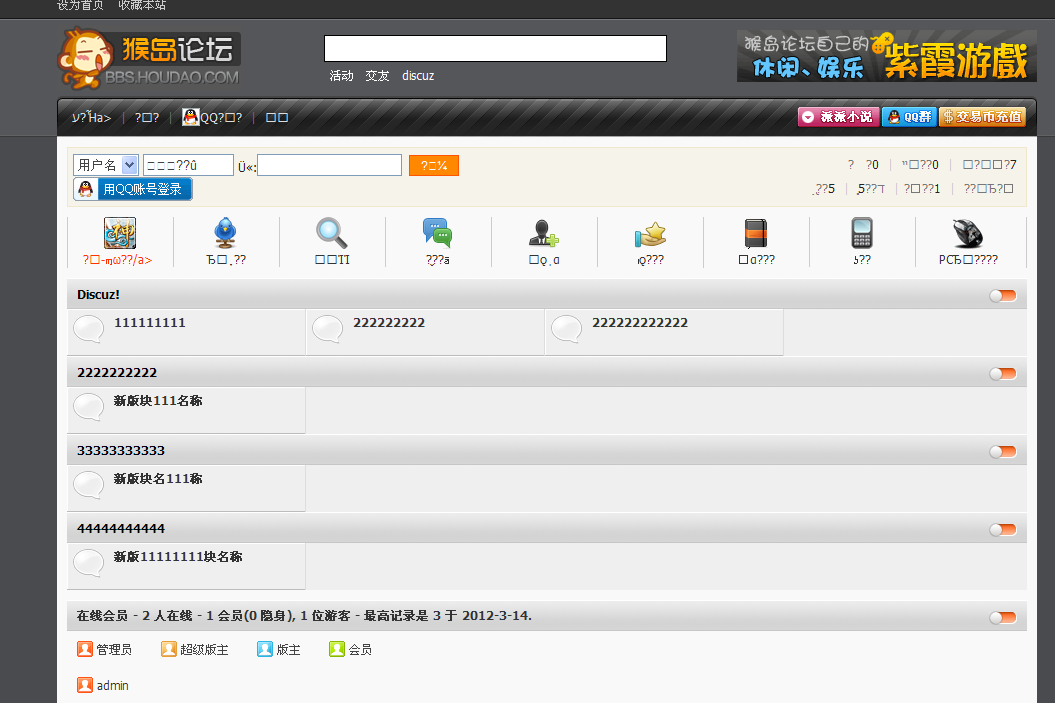Click the 交友 hot search link
The width and height of the screenshot is (1055, 703).
coord(377,76)
